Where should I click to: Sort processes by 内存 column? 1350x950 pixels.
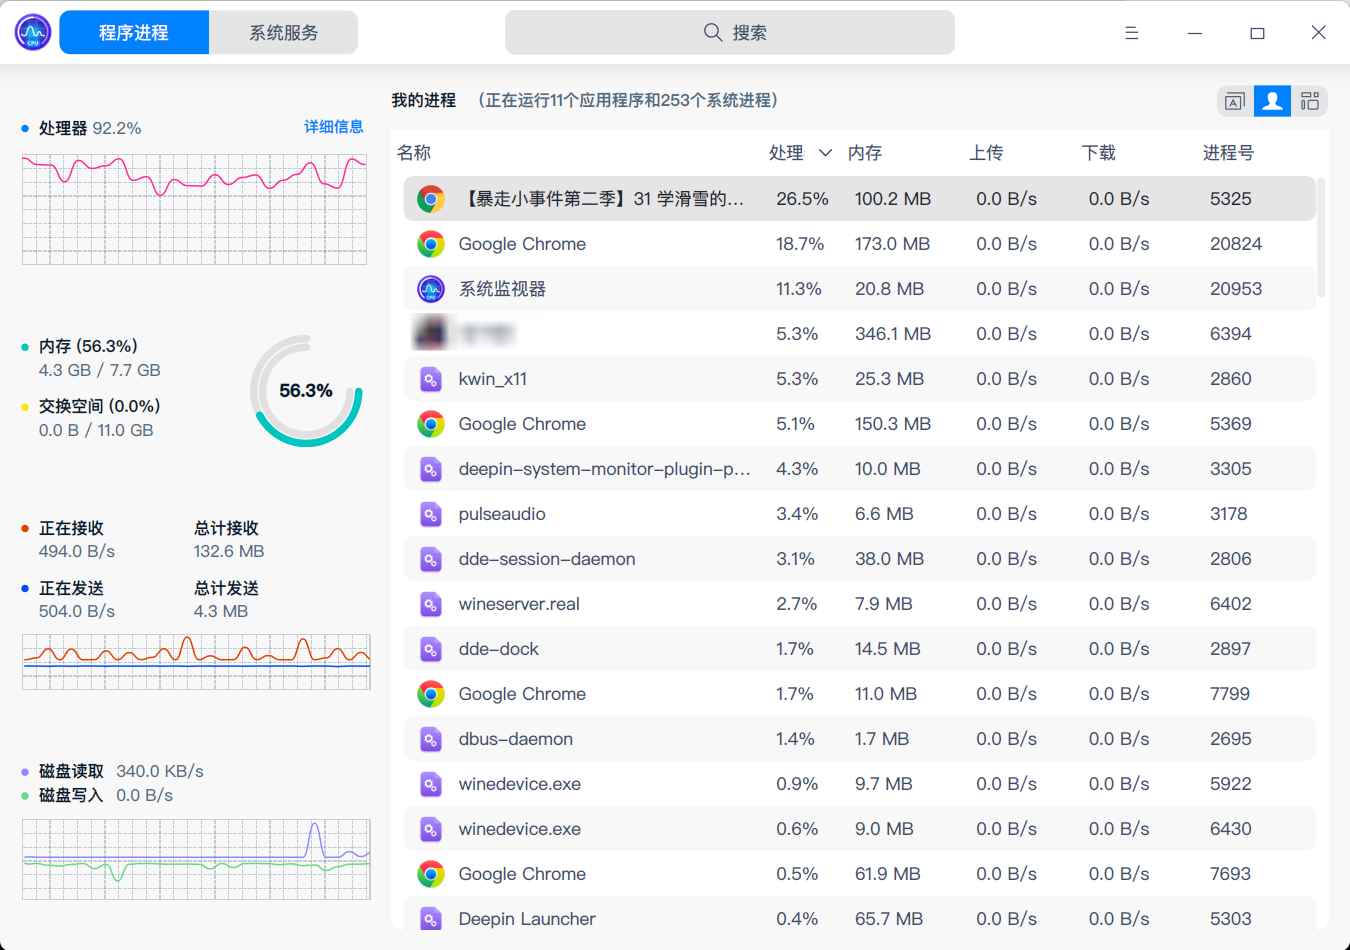pyautogui.click(x=865, y=152)
